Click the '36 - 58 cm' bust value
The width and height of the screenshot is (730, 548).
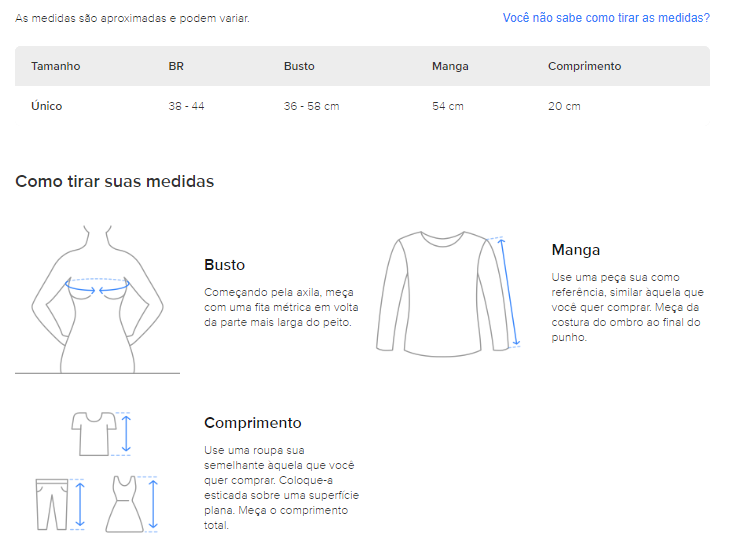[x=311, y=106]
